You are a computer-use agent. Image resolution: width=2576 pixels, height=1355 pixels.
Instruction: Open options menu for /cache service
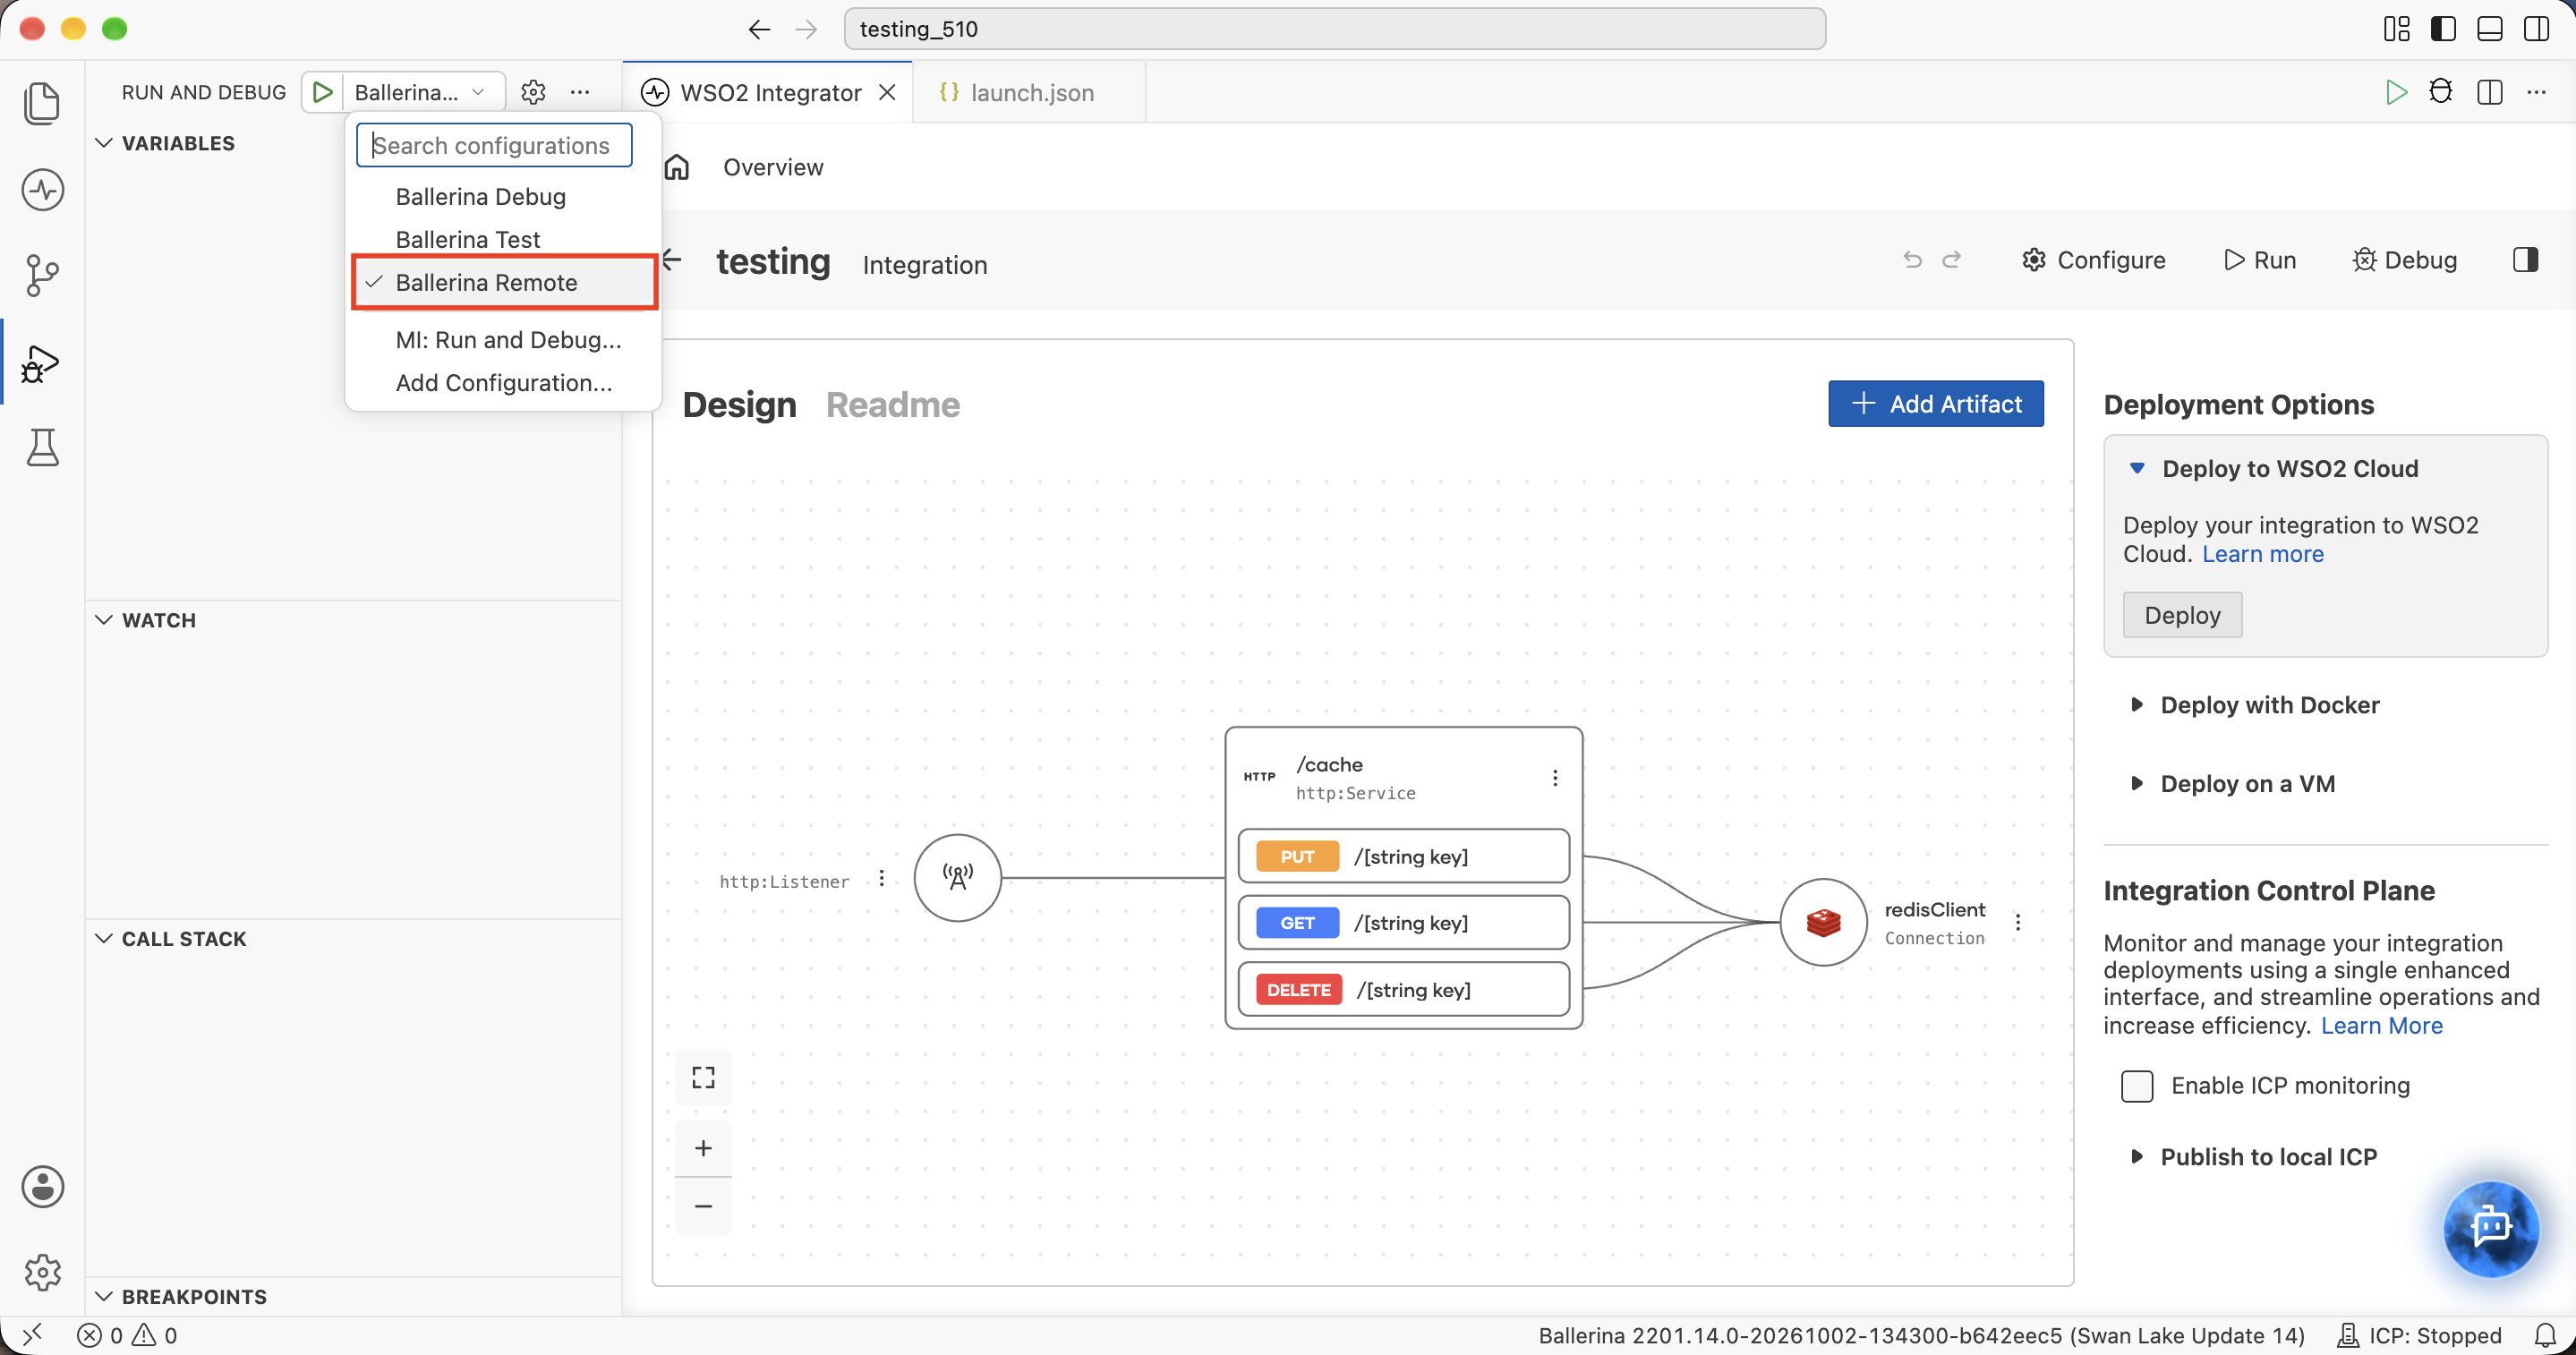point(1555,778)
